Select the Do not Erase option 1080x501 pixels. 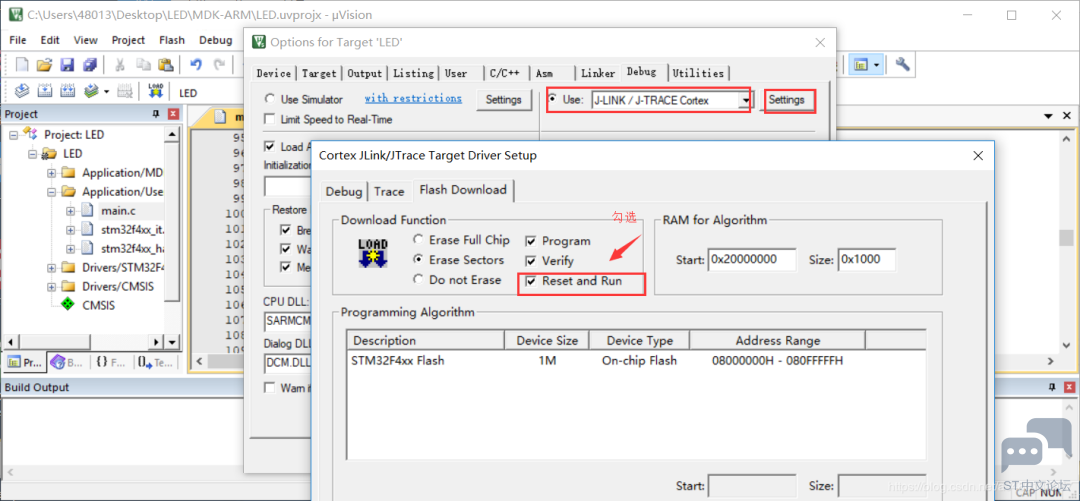coord(418,280)
